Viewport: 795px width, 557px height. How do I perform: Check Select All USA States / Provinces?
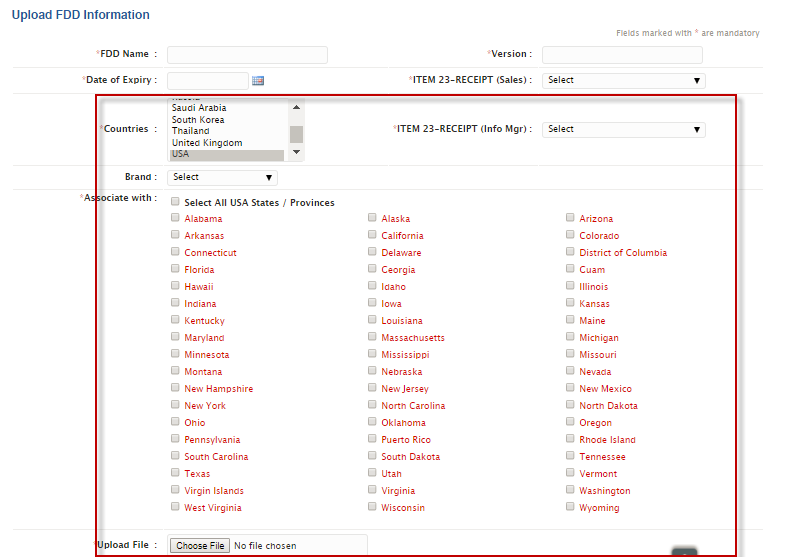[x=175, y=202]
